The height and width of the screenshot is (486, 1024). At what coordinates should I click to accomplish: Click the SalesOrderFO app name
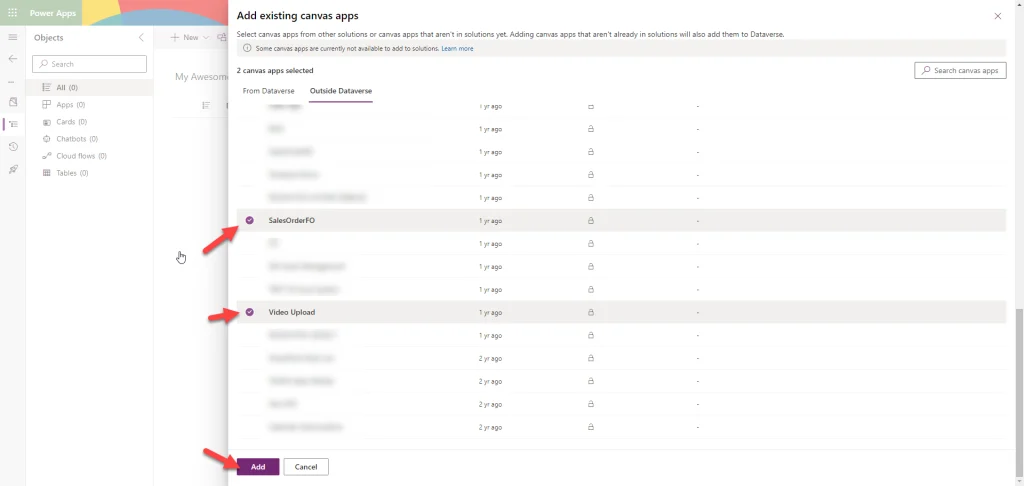pos(291,221)
